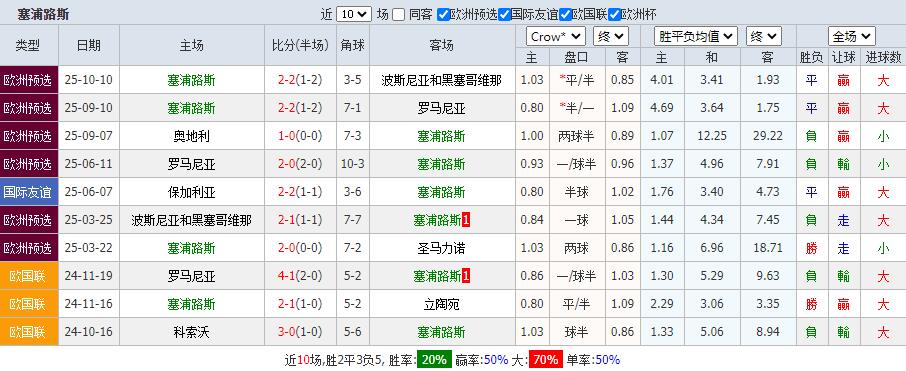Image resolution: width=906 pixels, height=371 pixels.
Task: Click the 比分(半场) column header
Action: coord(300,45)
